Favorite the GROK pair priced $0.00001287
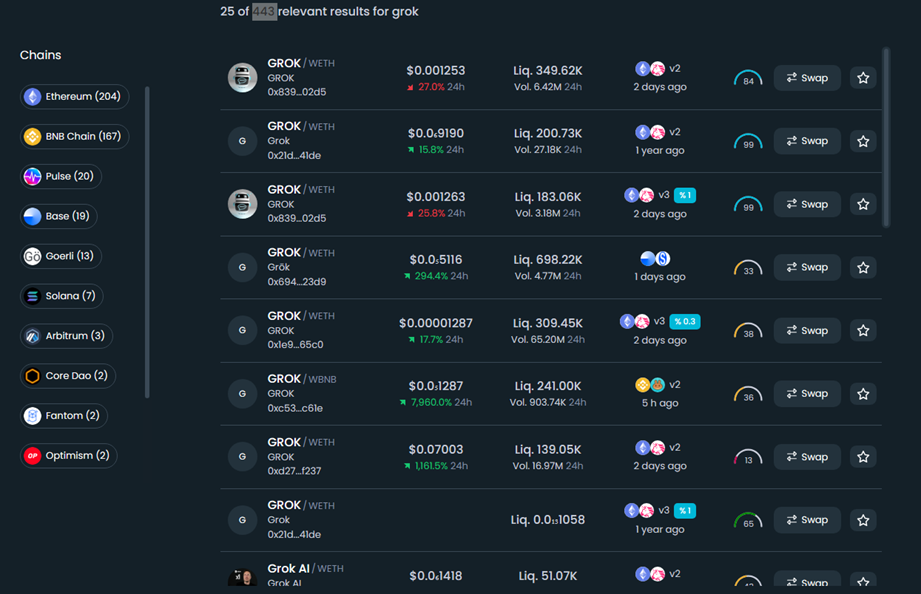 (863, 330)
